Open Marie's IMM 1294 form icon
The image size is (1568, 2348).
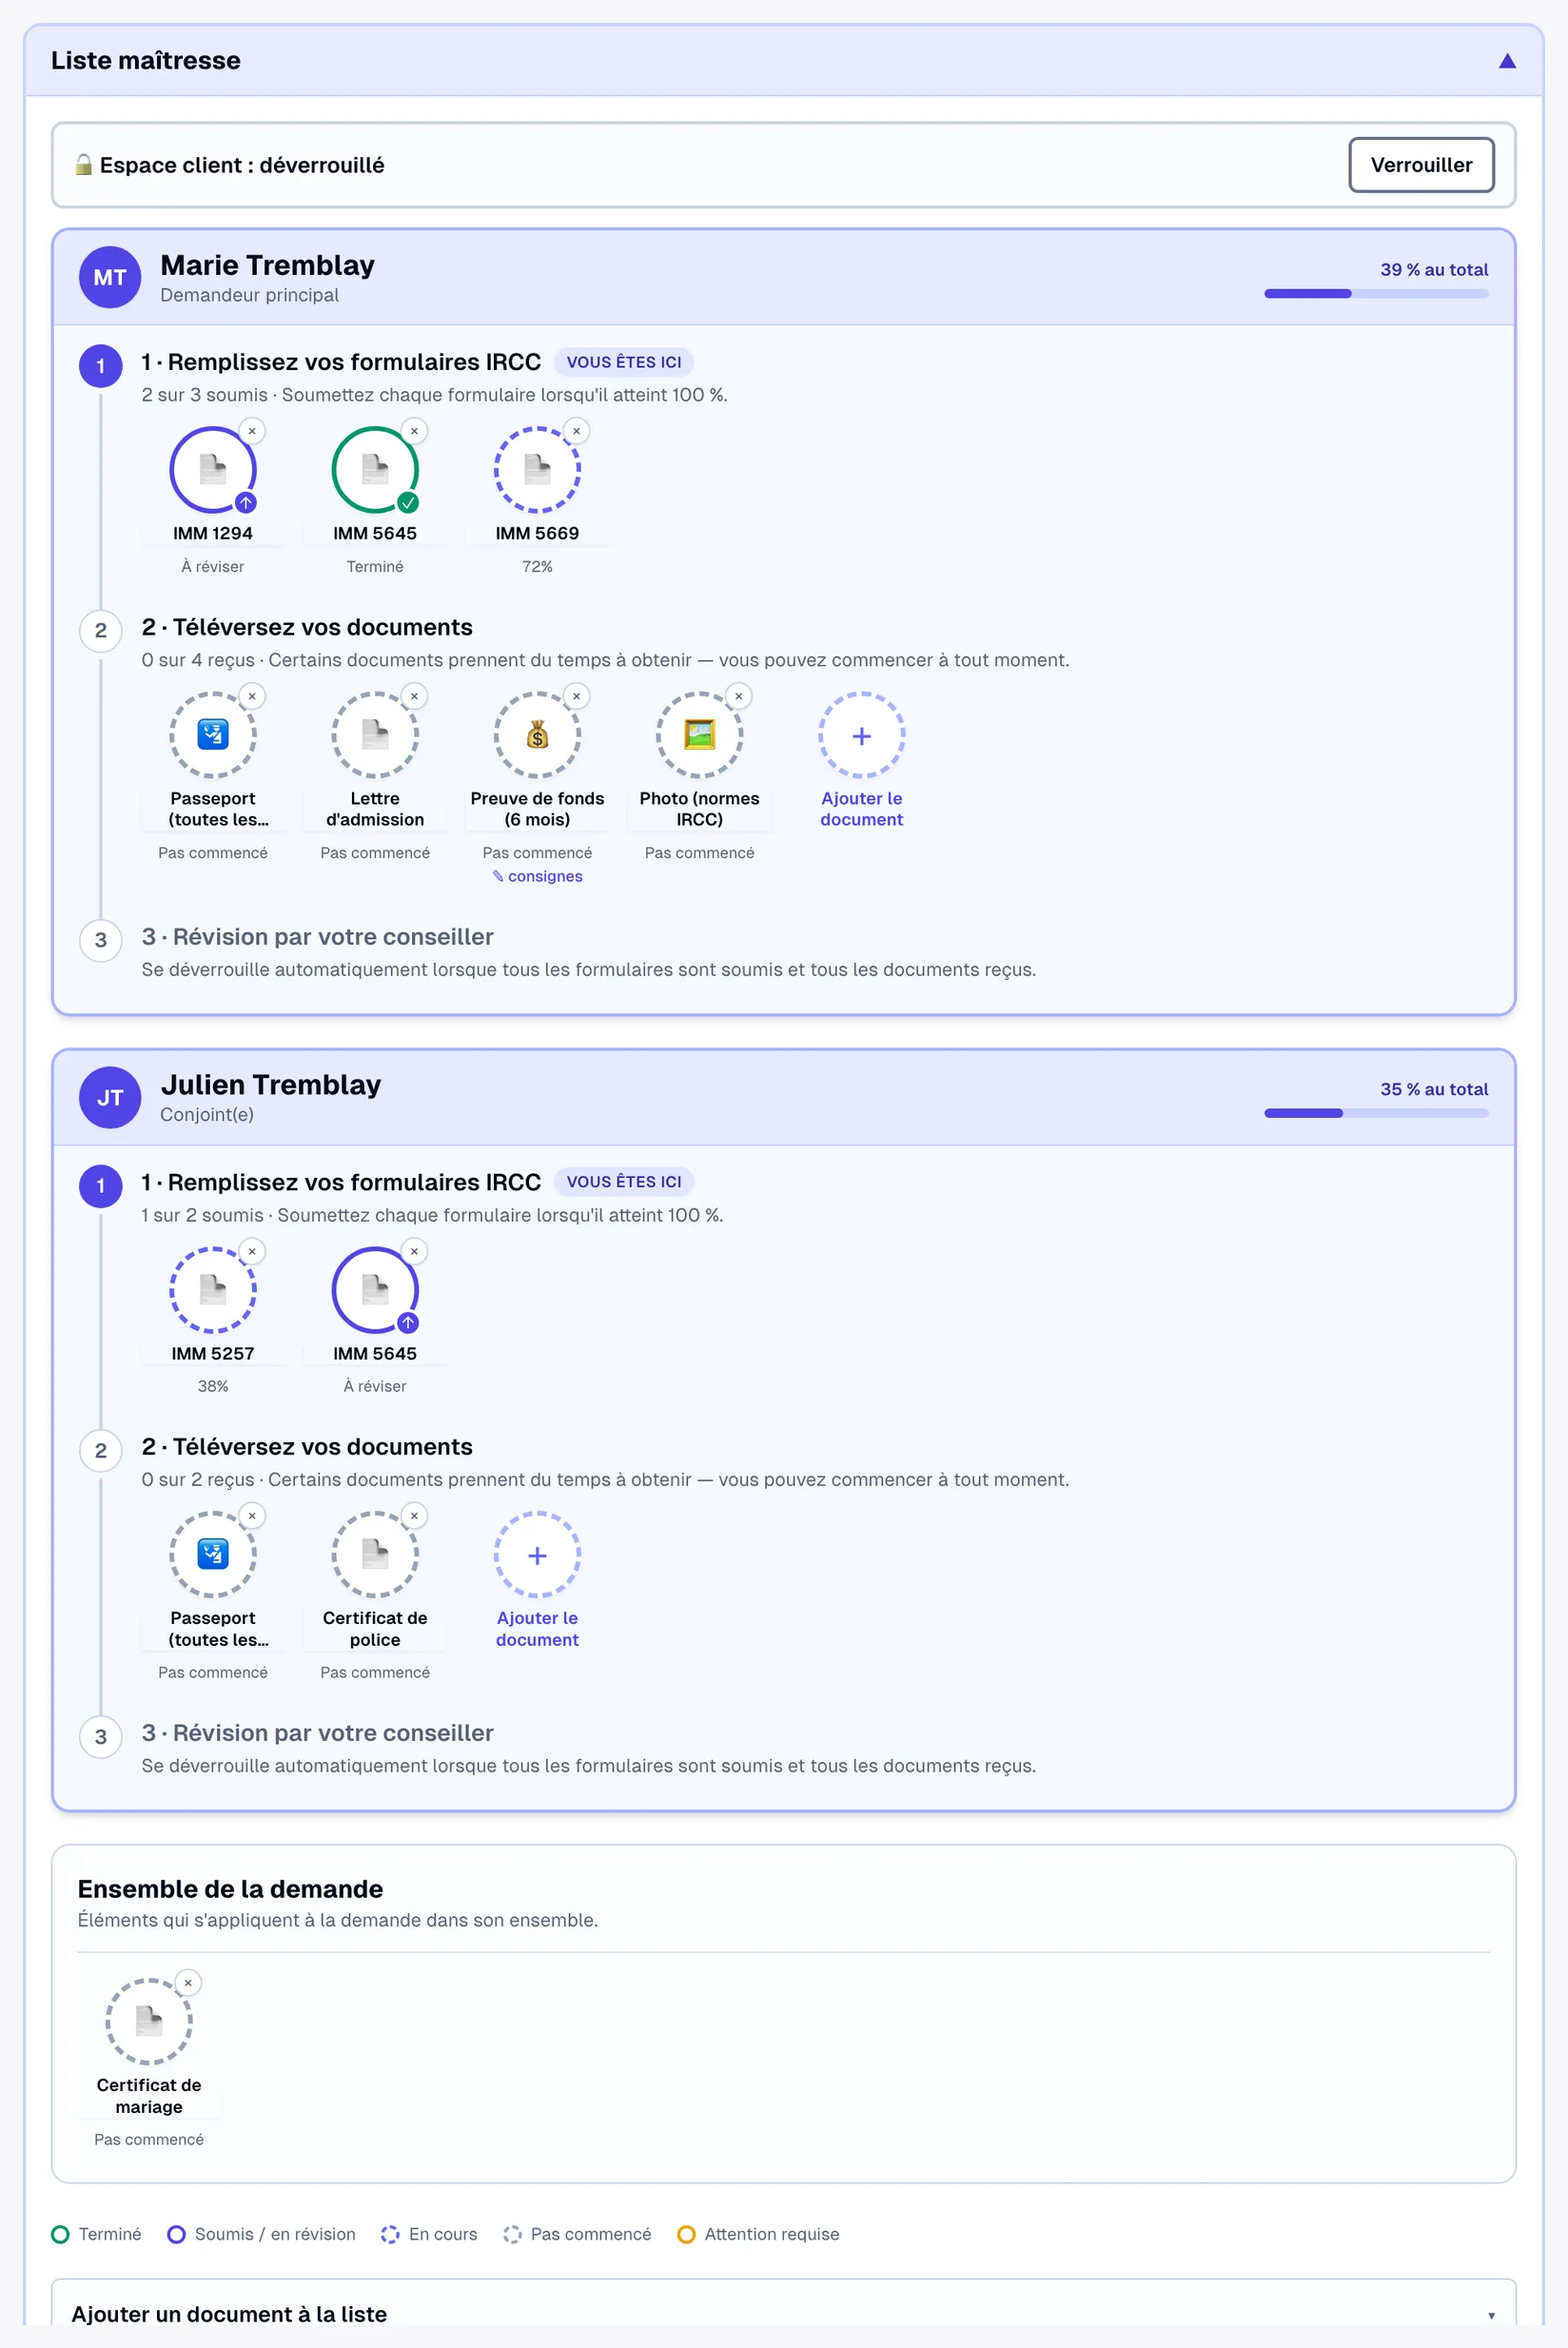[212, 469]
